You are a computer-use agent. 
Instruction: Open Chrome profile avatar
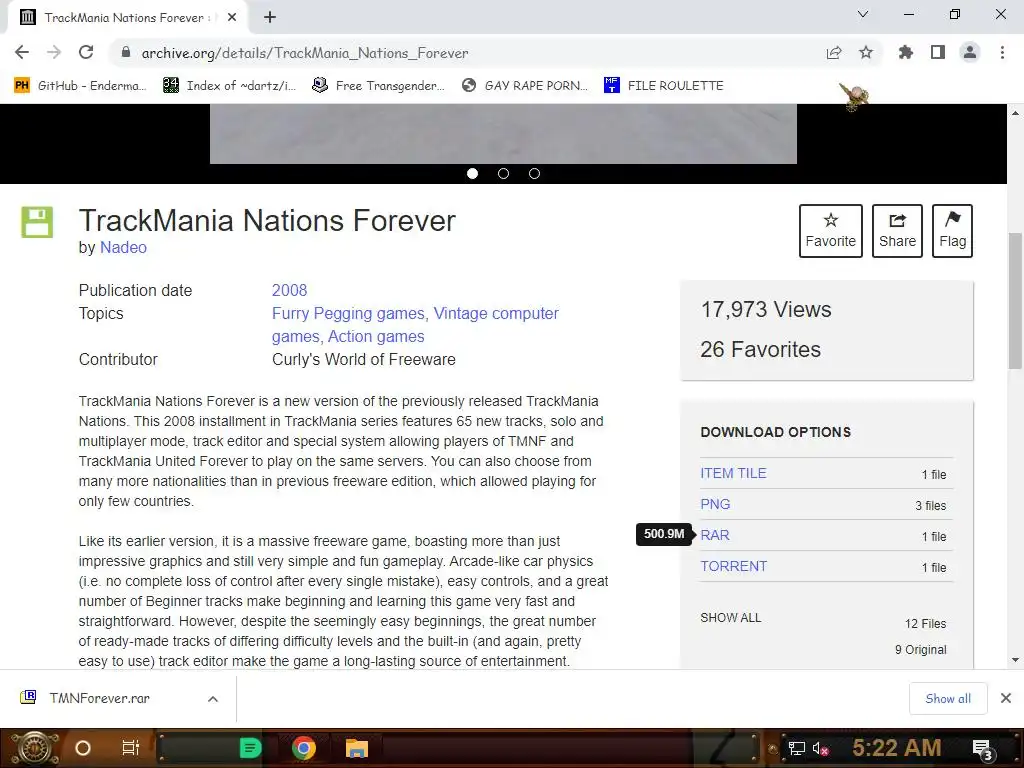point(970,52)
